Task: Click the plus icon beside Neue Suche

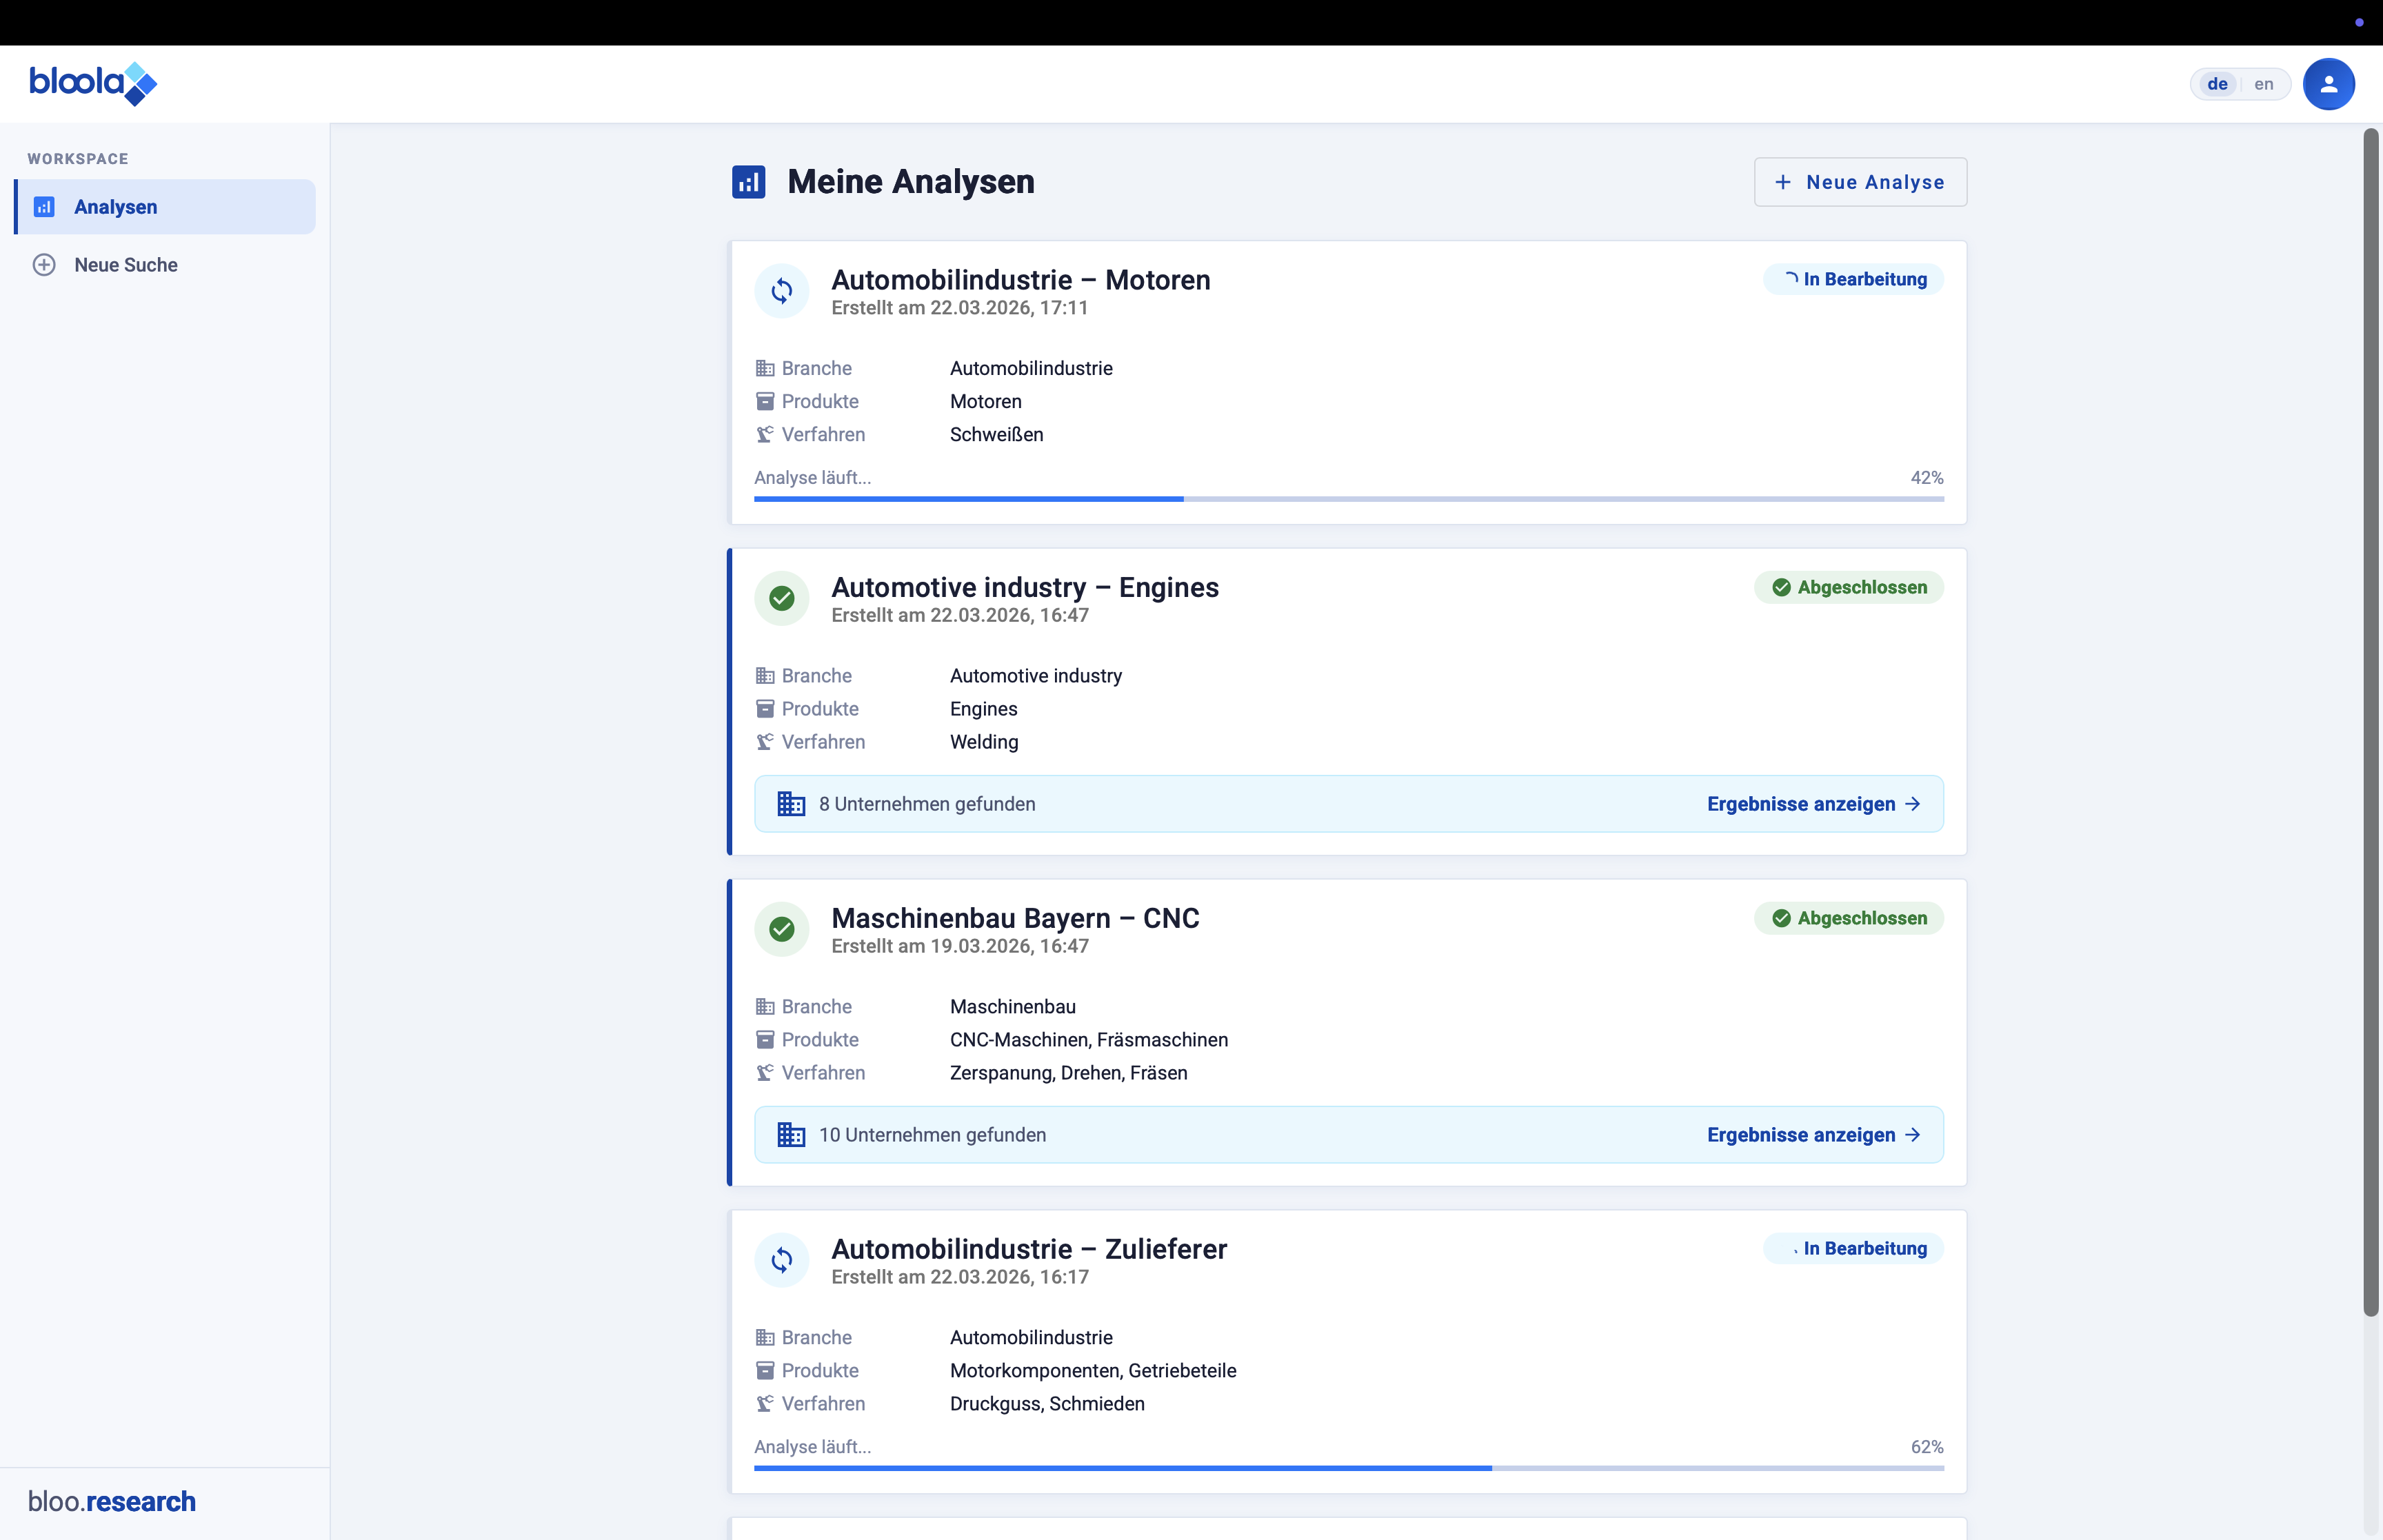Action: coord(44,264)
